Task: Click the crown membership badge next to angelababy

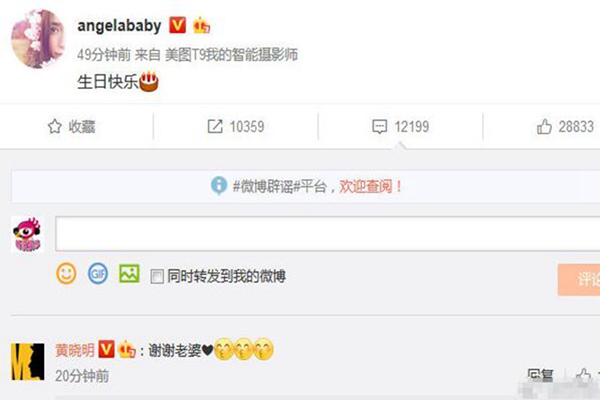Action: tap(202, 26)
